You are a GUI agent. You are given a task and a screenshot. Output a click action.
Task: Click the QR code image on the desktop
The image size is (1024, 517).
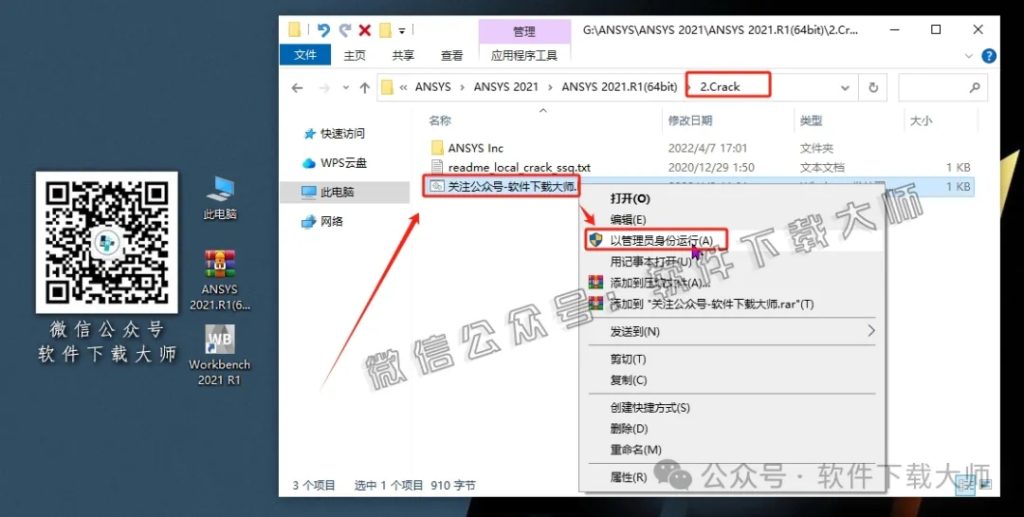pos(106,242)
